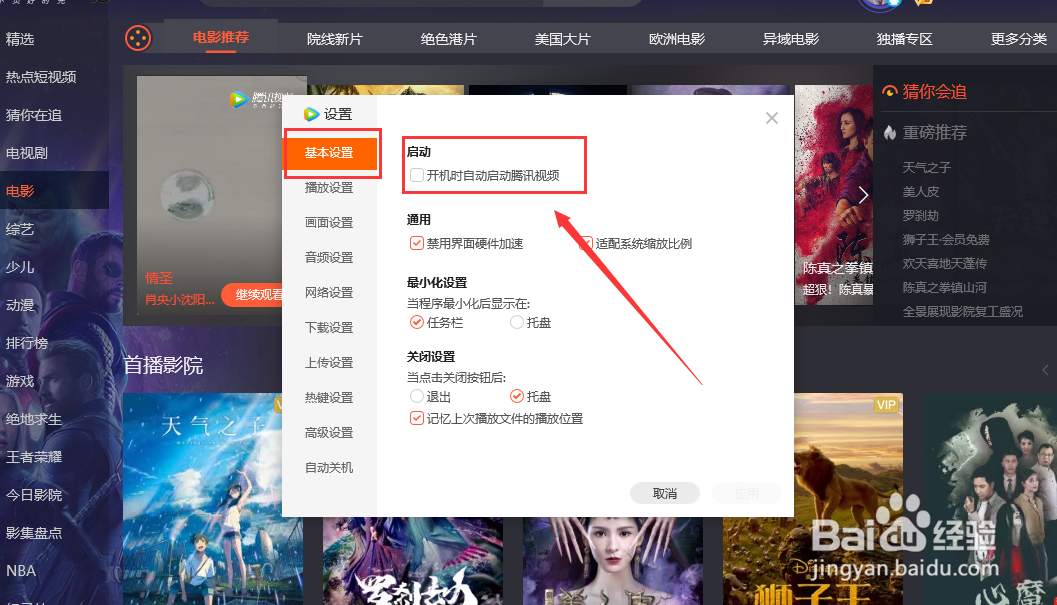Screen dimensions: 1057x605
Task: Open 狮子王·会员免费 recommendation link
Action: tap(946, 239)
